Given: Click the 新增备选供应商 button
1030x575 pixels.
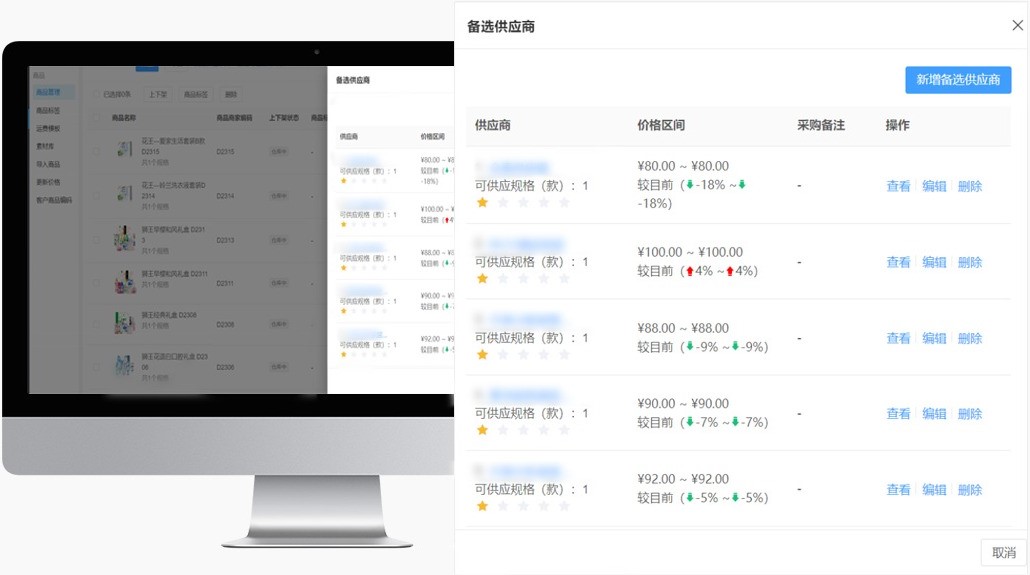Looking at the screenshot, I should [x=958, y=80].
